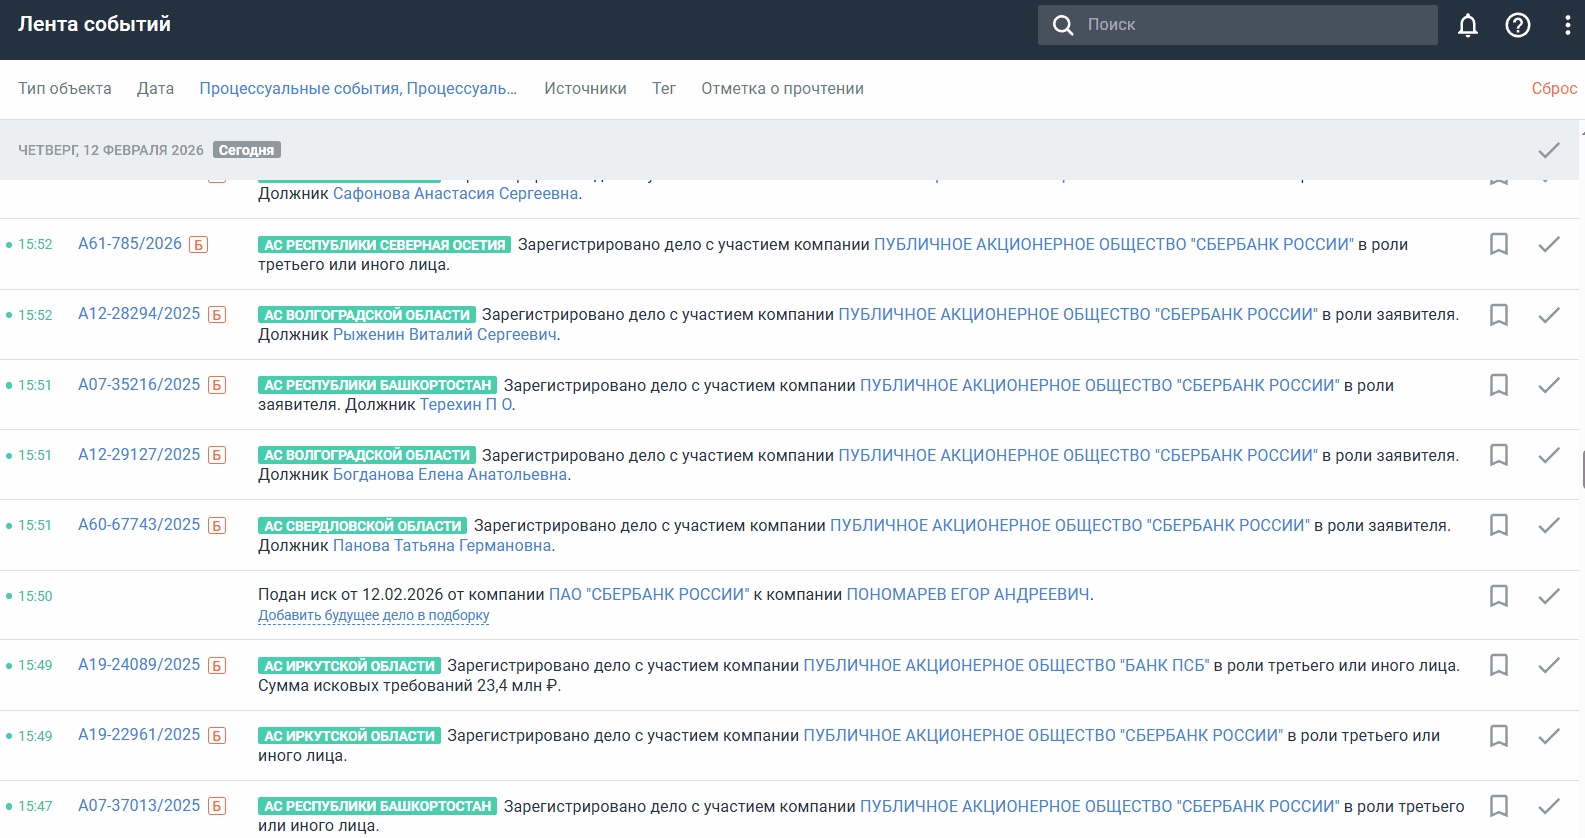The width and height of the screenshot is (1585, 838).
Task: Open the Дата filter dropdown
Action: (x=155, y=89)
